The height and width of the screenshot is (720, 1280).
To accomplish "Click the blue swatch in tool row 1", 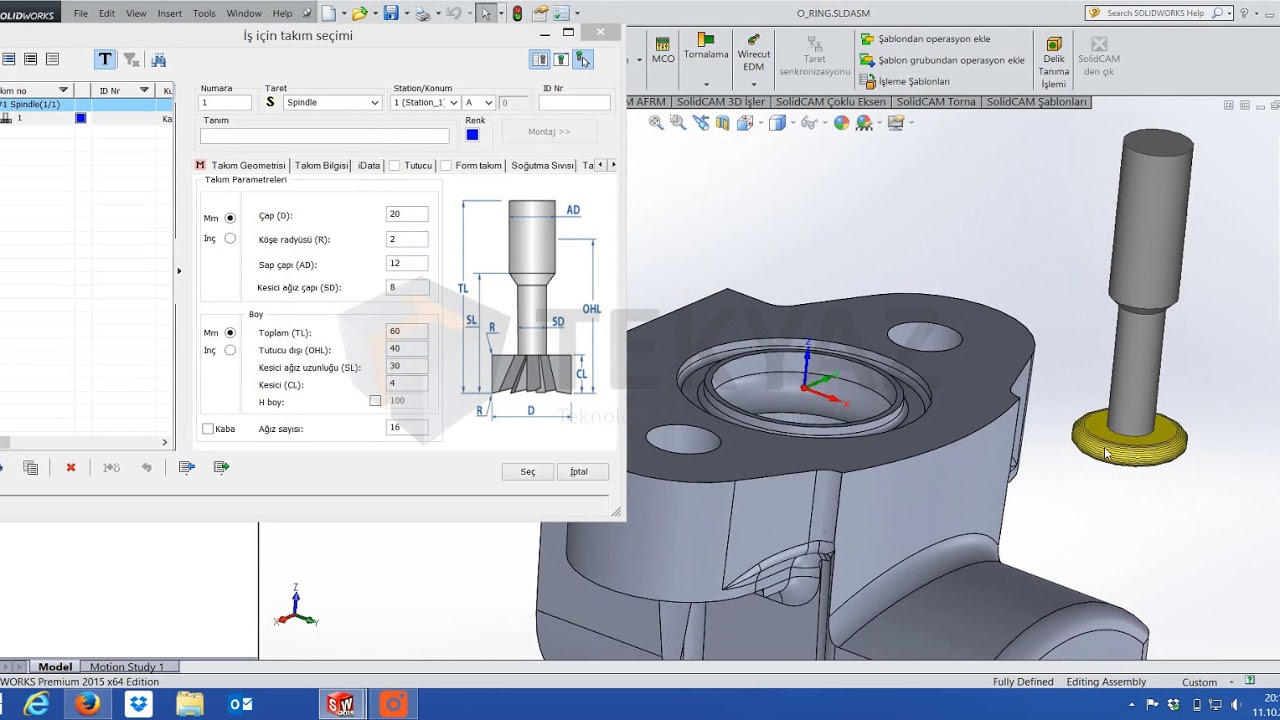I will click(x=81, y=118).
